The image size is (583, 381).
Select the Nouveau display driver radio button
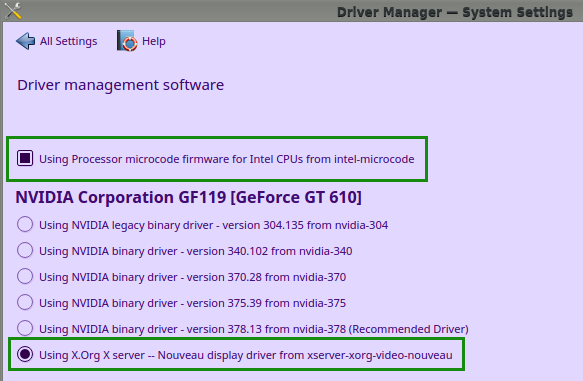[x=25, y=355]
